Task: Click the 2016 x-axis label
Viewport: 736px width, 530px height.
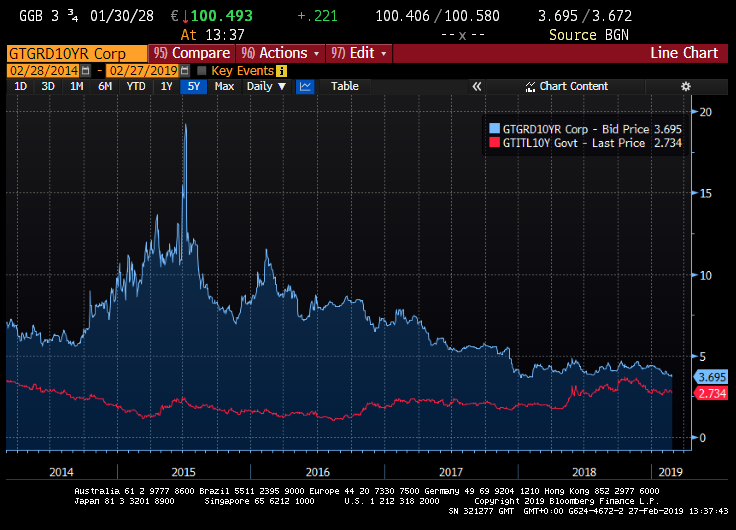Action: click(318, 472)
